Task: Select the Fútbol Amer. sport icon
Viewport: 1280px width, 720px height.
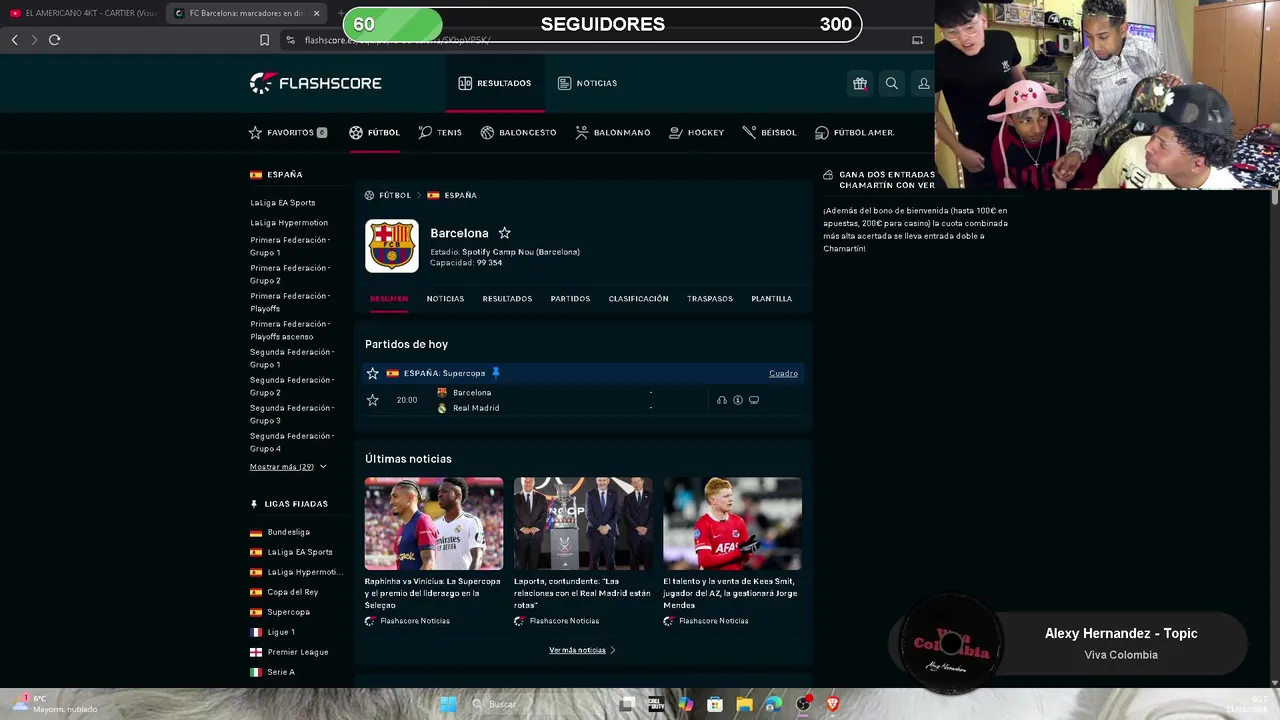Action: click(x=822, y=132)
